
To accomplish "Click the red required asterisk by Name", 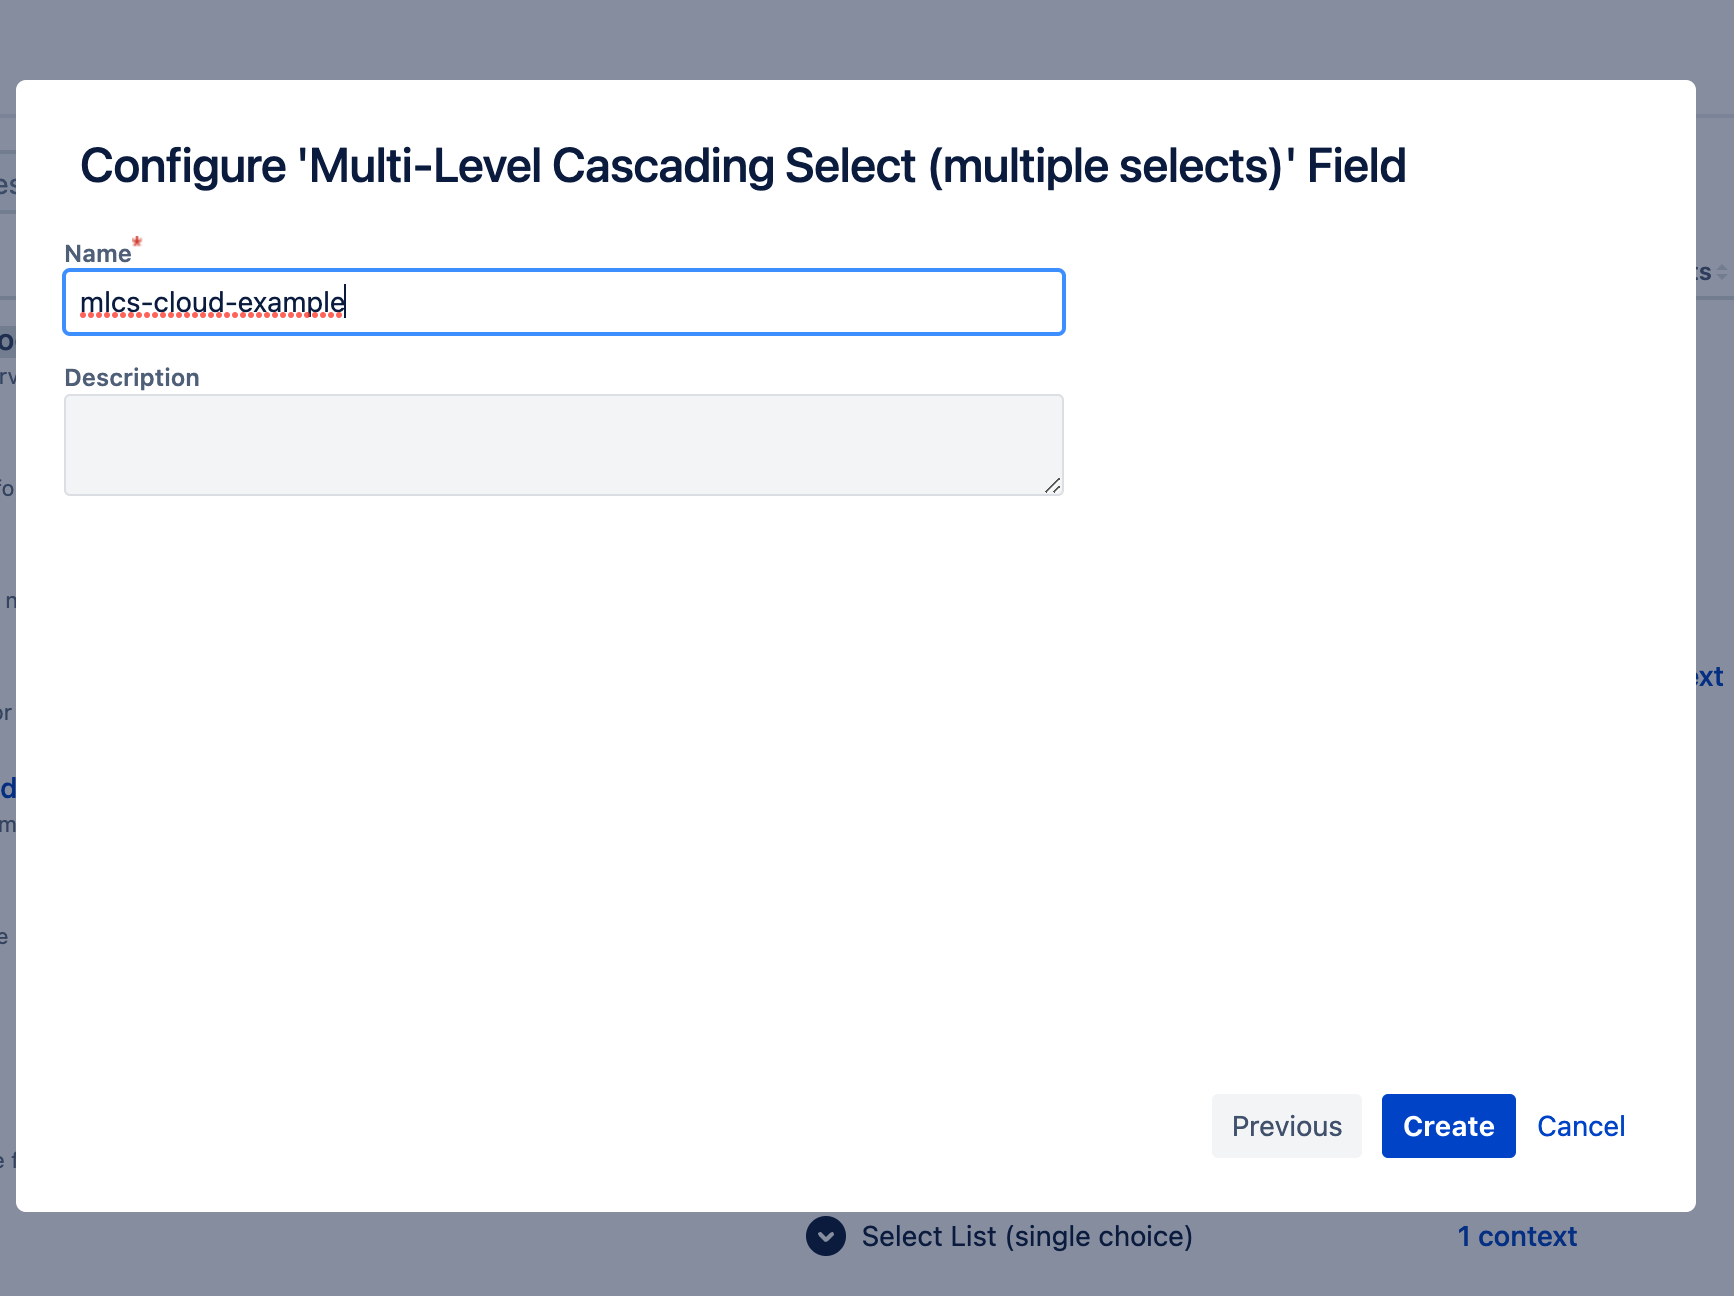I will pyautogui.click(x=137, y=242).
